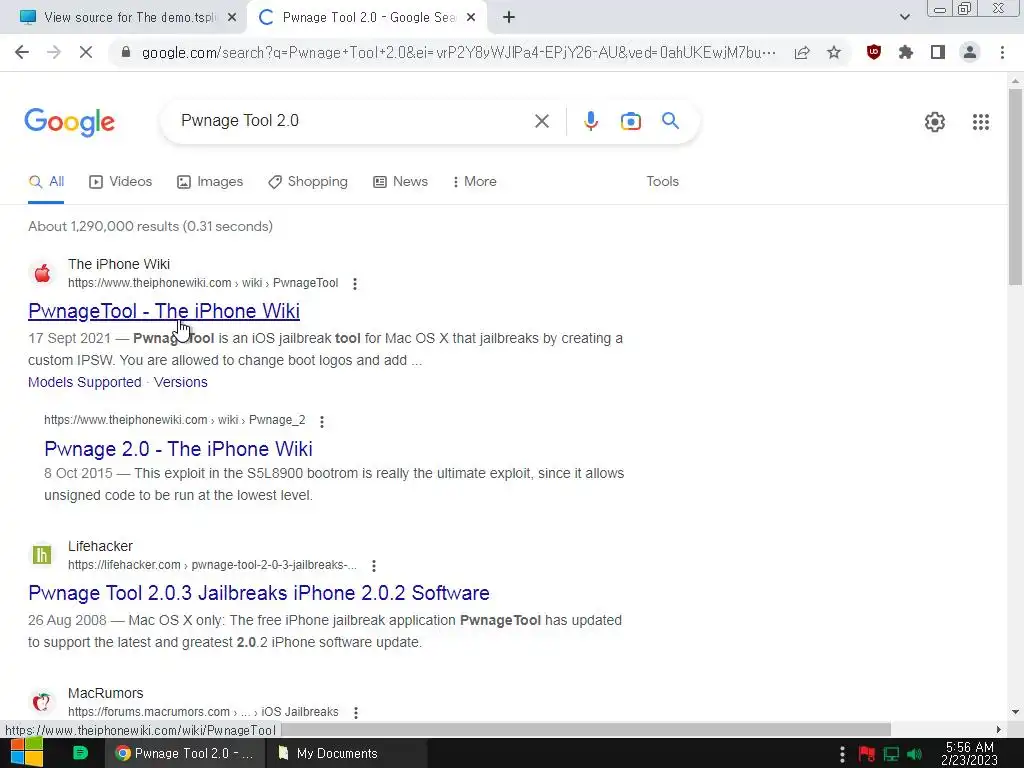Open Versions sitelink
The image size is (1024, 768).
[x=180, y=382]
